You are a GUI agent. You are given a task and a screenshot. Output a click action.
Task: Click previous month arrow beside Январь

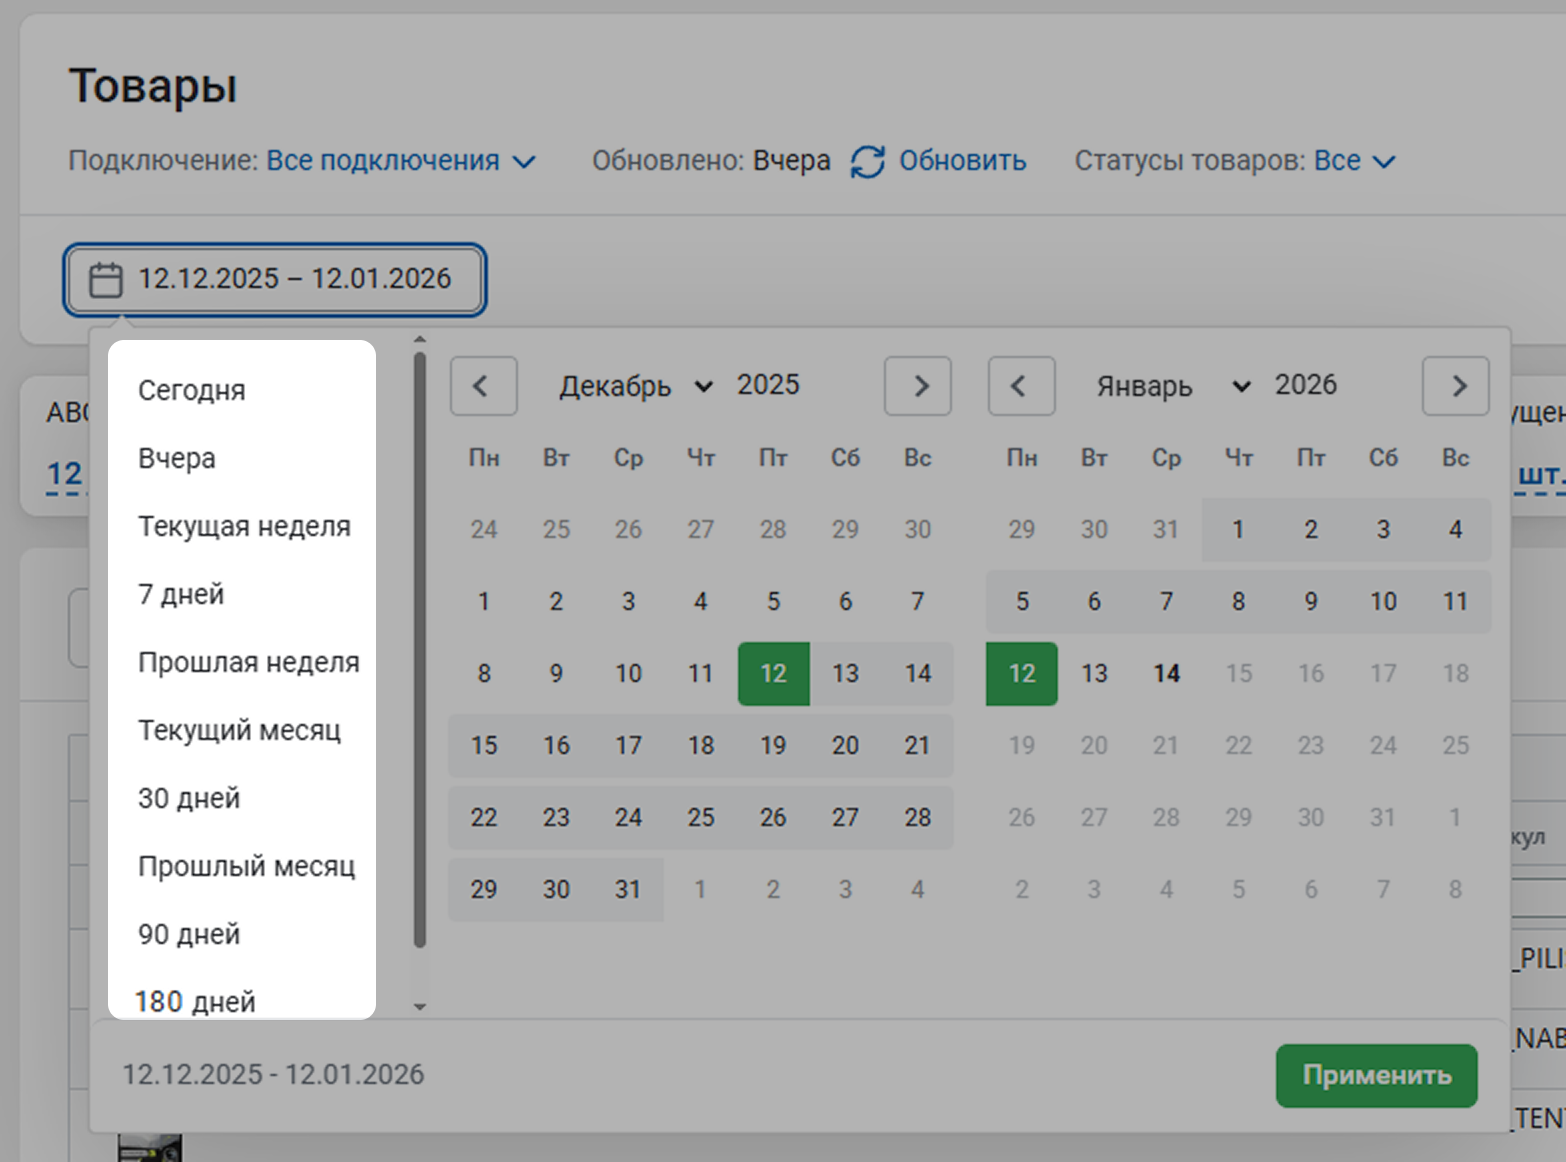click(x=1021, y=386)
